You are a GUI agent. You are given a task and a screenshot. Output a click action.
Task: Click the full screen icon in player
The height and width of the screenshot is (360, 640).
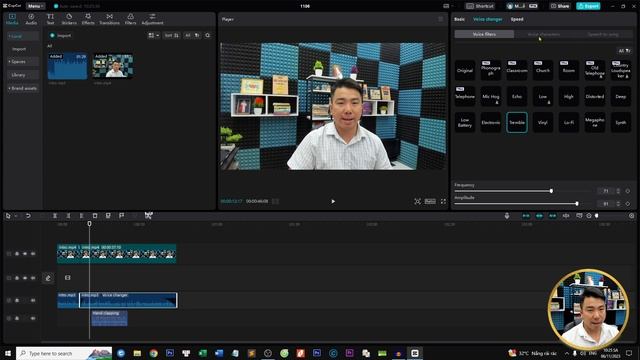tap(443, 201)
